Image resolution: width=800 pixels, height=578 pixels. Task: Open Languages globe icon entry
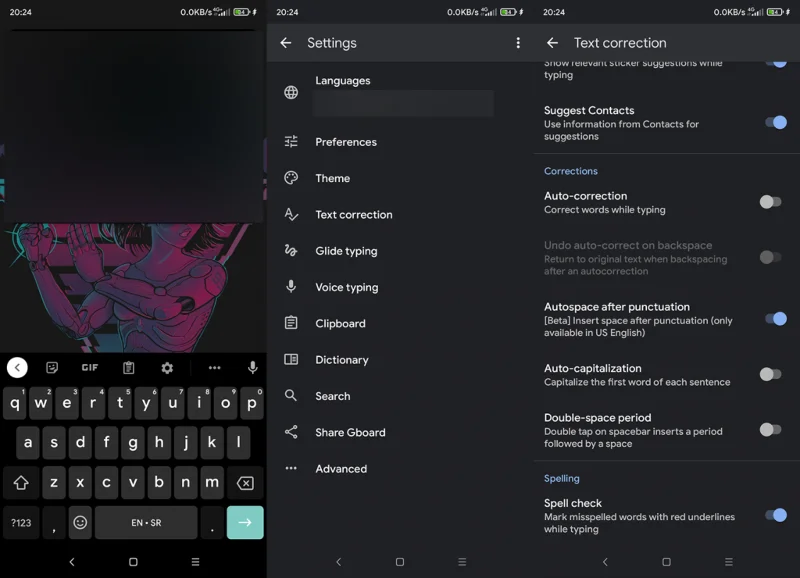point(291,92)
